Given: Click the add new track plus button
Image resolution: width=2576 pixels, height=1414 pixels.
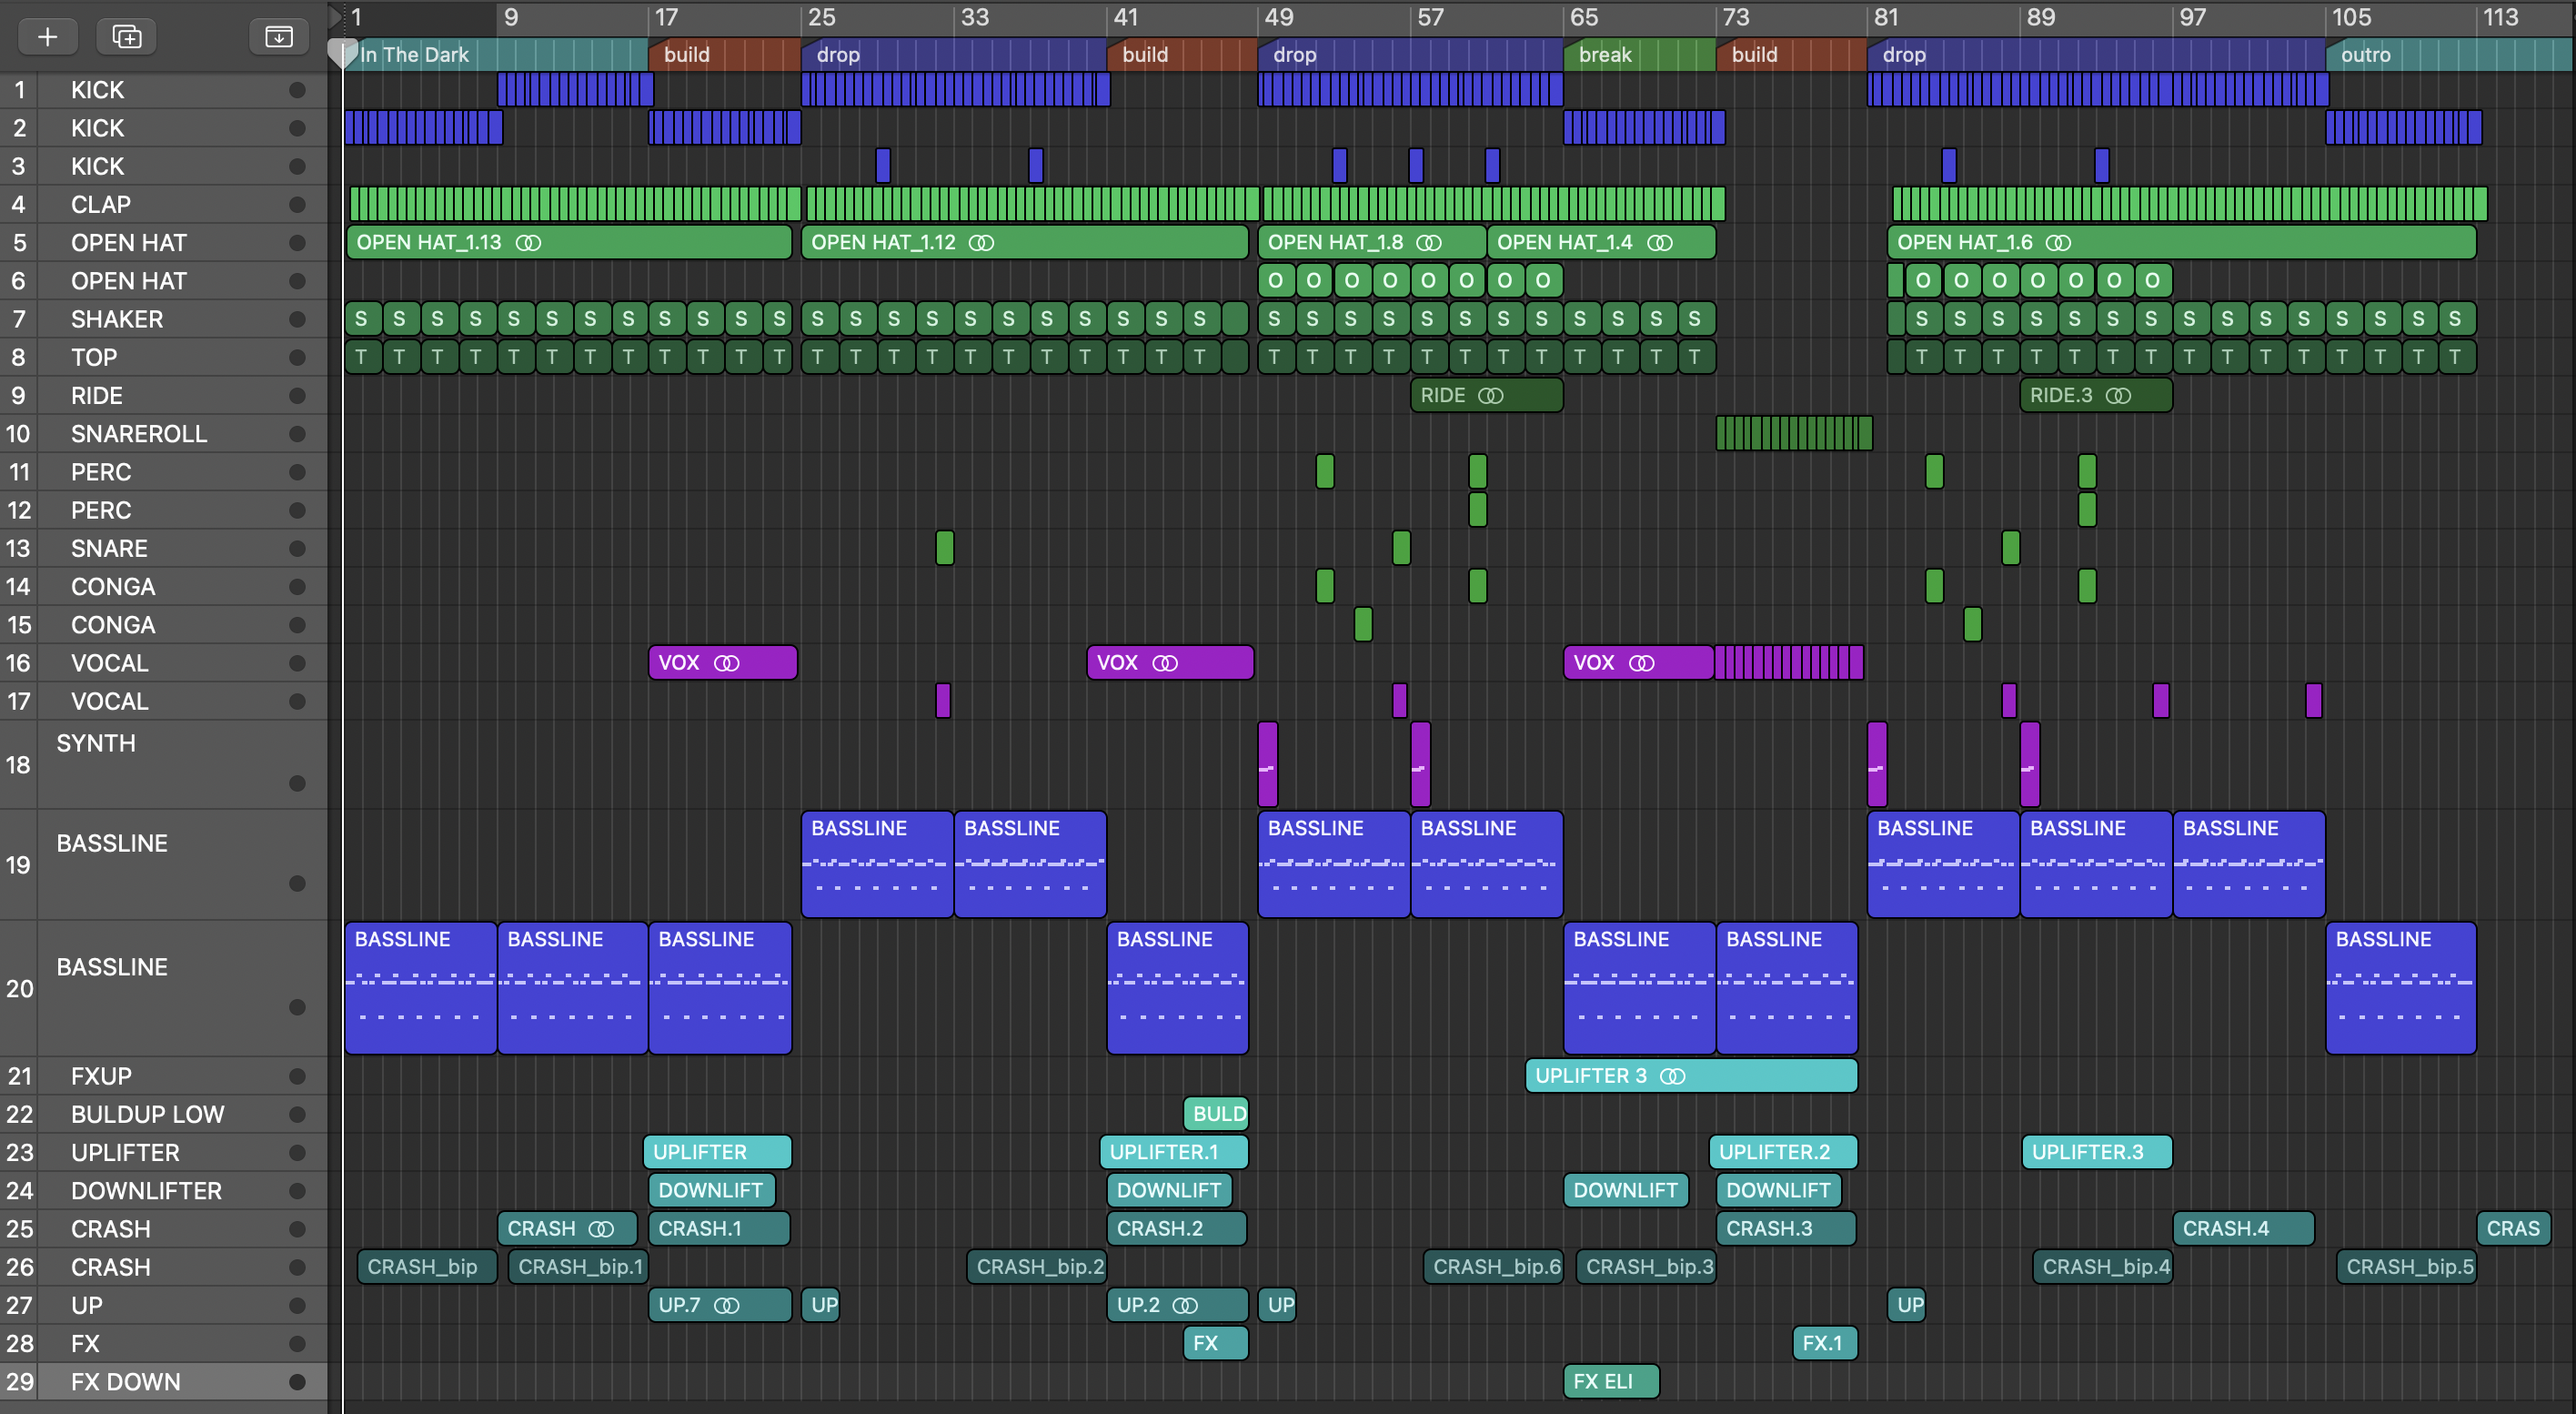Looking at the screenshot, I should pyautogui.click(x=47, y=37).
